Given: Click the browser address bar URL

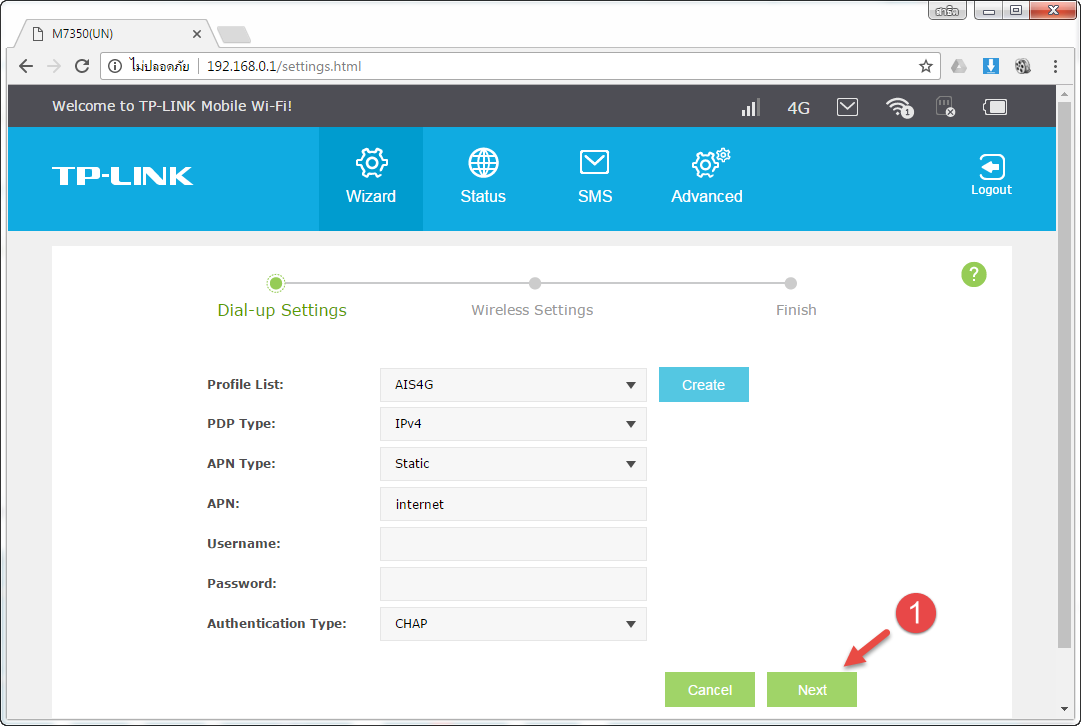Looking at the screenshot, I should pos(284,66).
